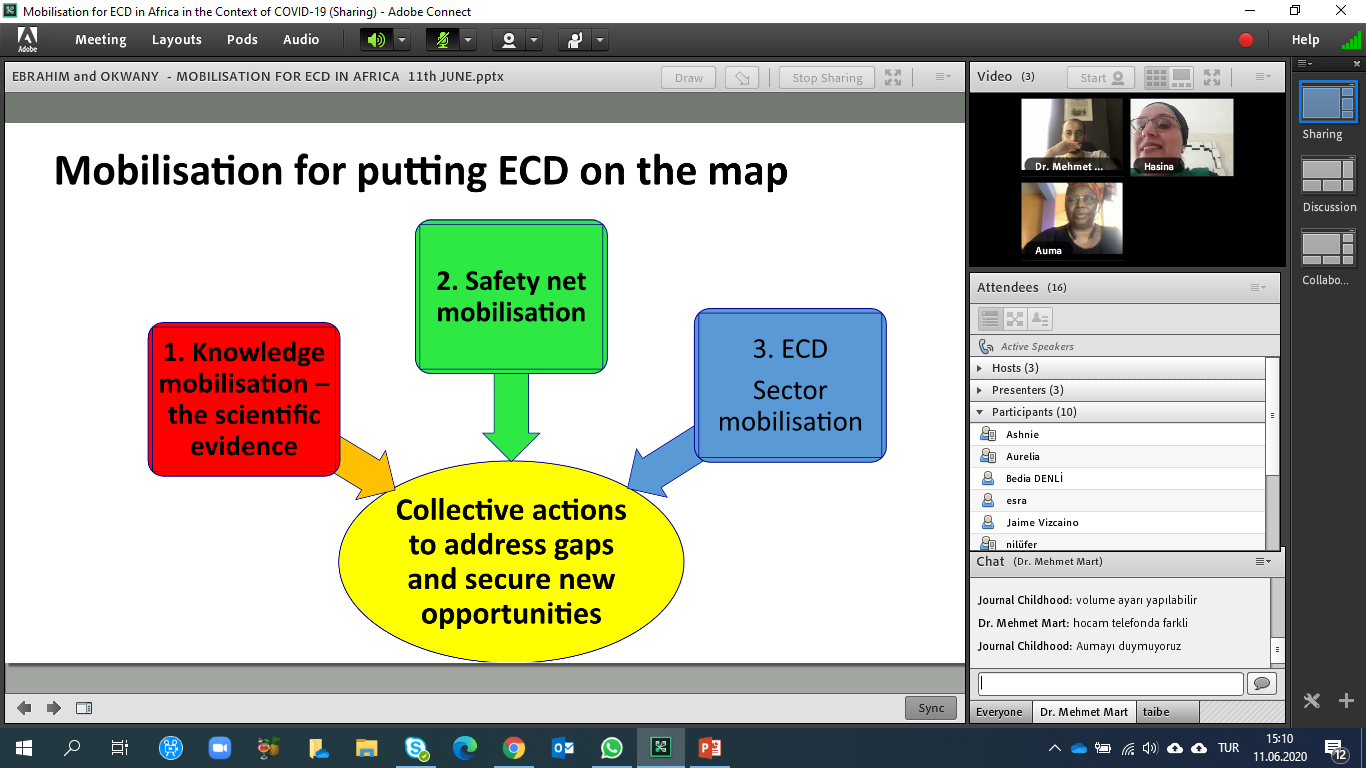Viewport: 1366px width, 768px height.
Task: Go to the next slide arrow
Action: 54,708
